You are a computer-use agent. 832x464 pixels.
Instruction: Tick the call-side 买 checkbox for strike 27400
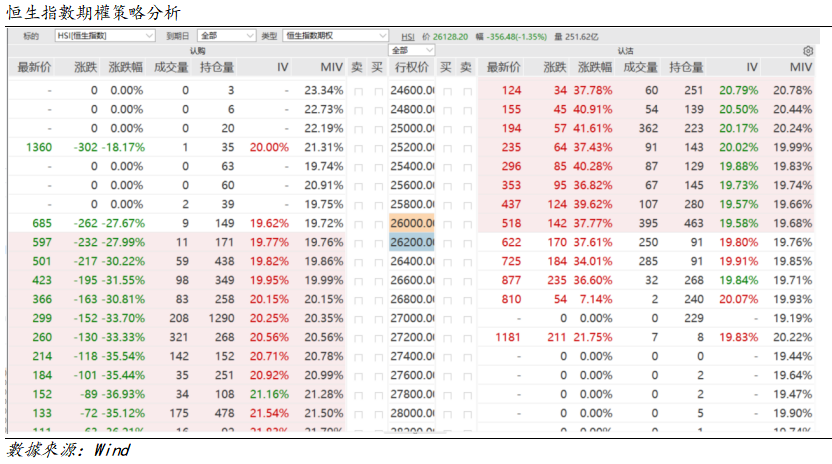click(x=377, y=356)
